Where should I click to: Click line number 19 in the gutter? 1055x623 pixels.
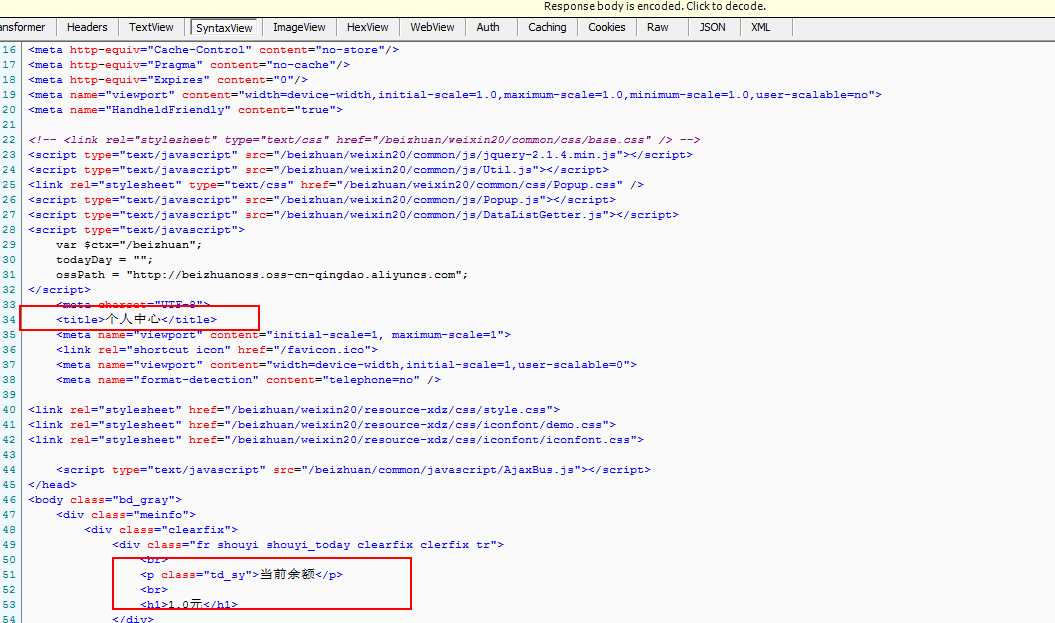point(9,95)
